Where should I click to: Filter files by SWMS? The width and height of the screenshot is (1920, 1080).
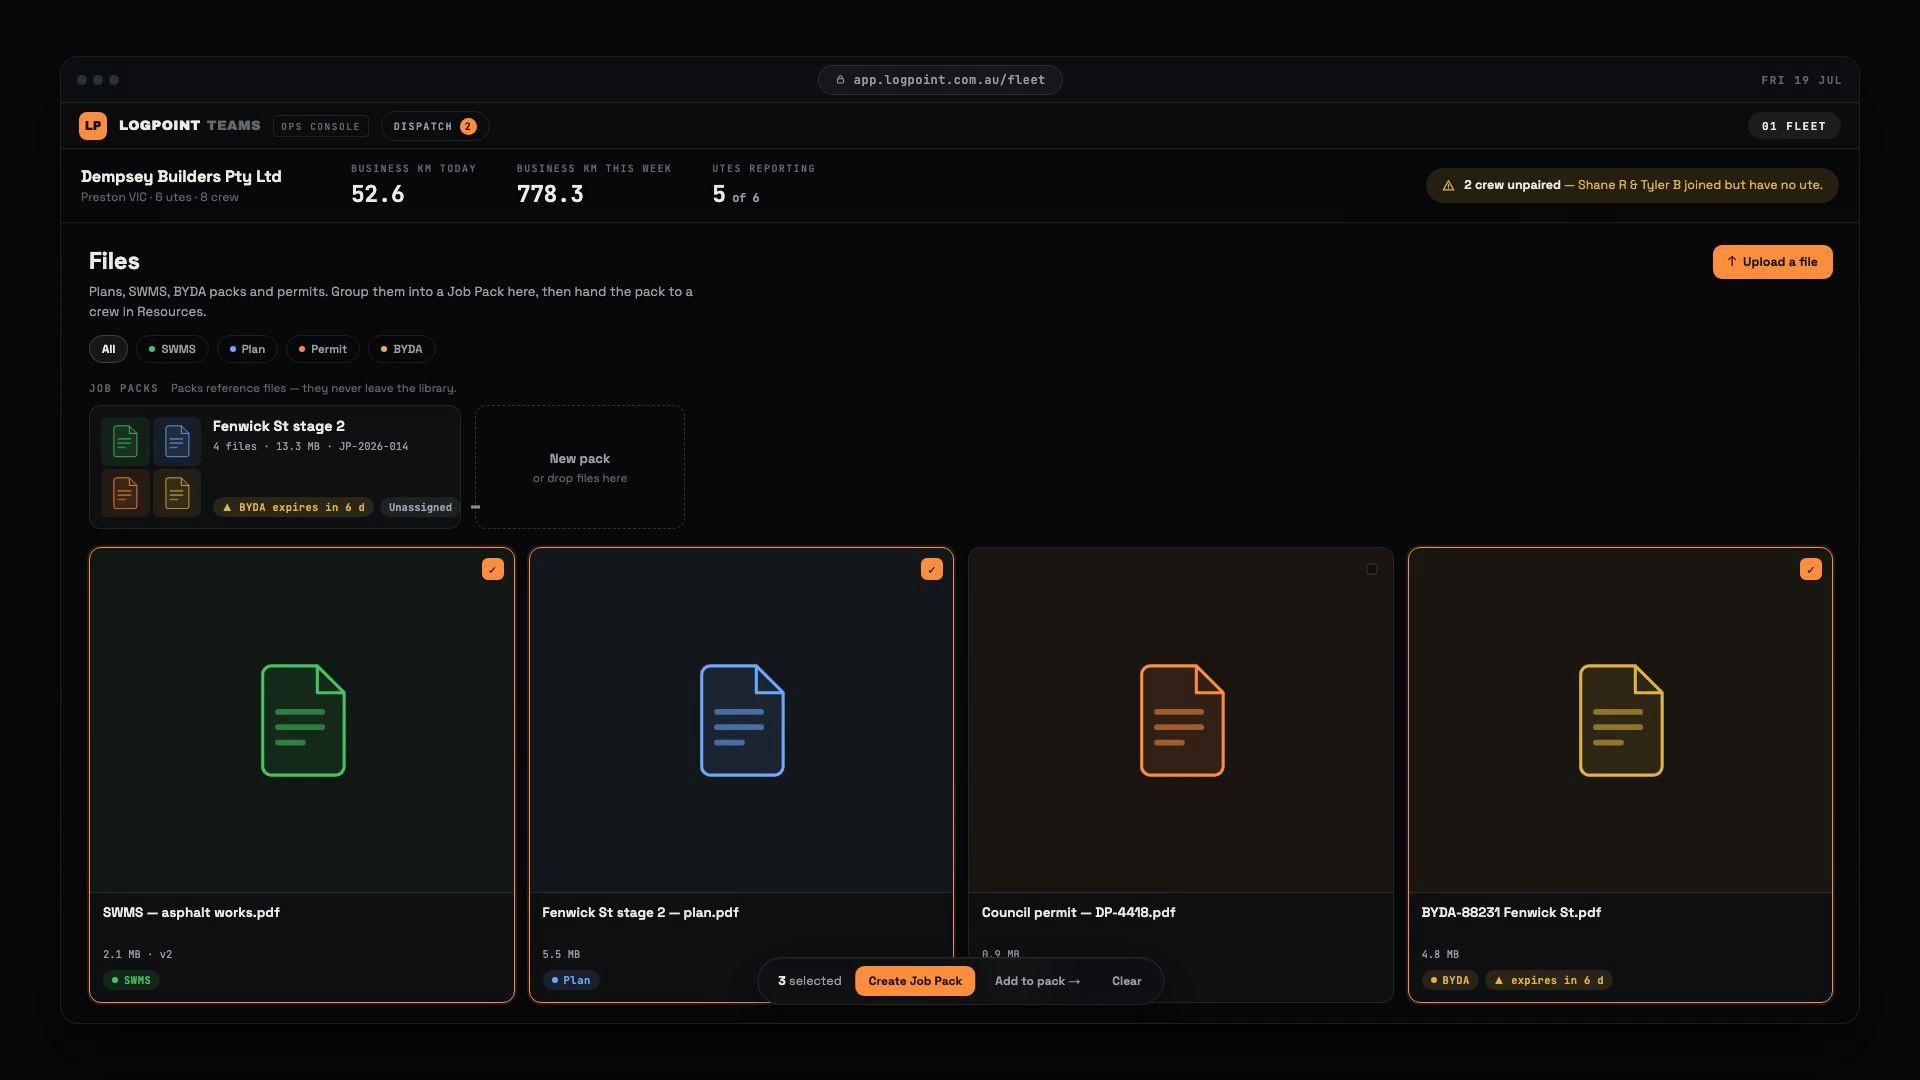point(172,349)
